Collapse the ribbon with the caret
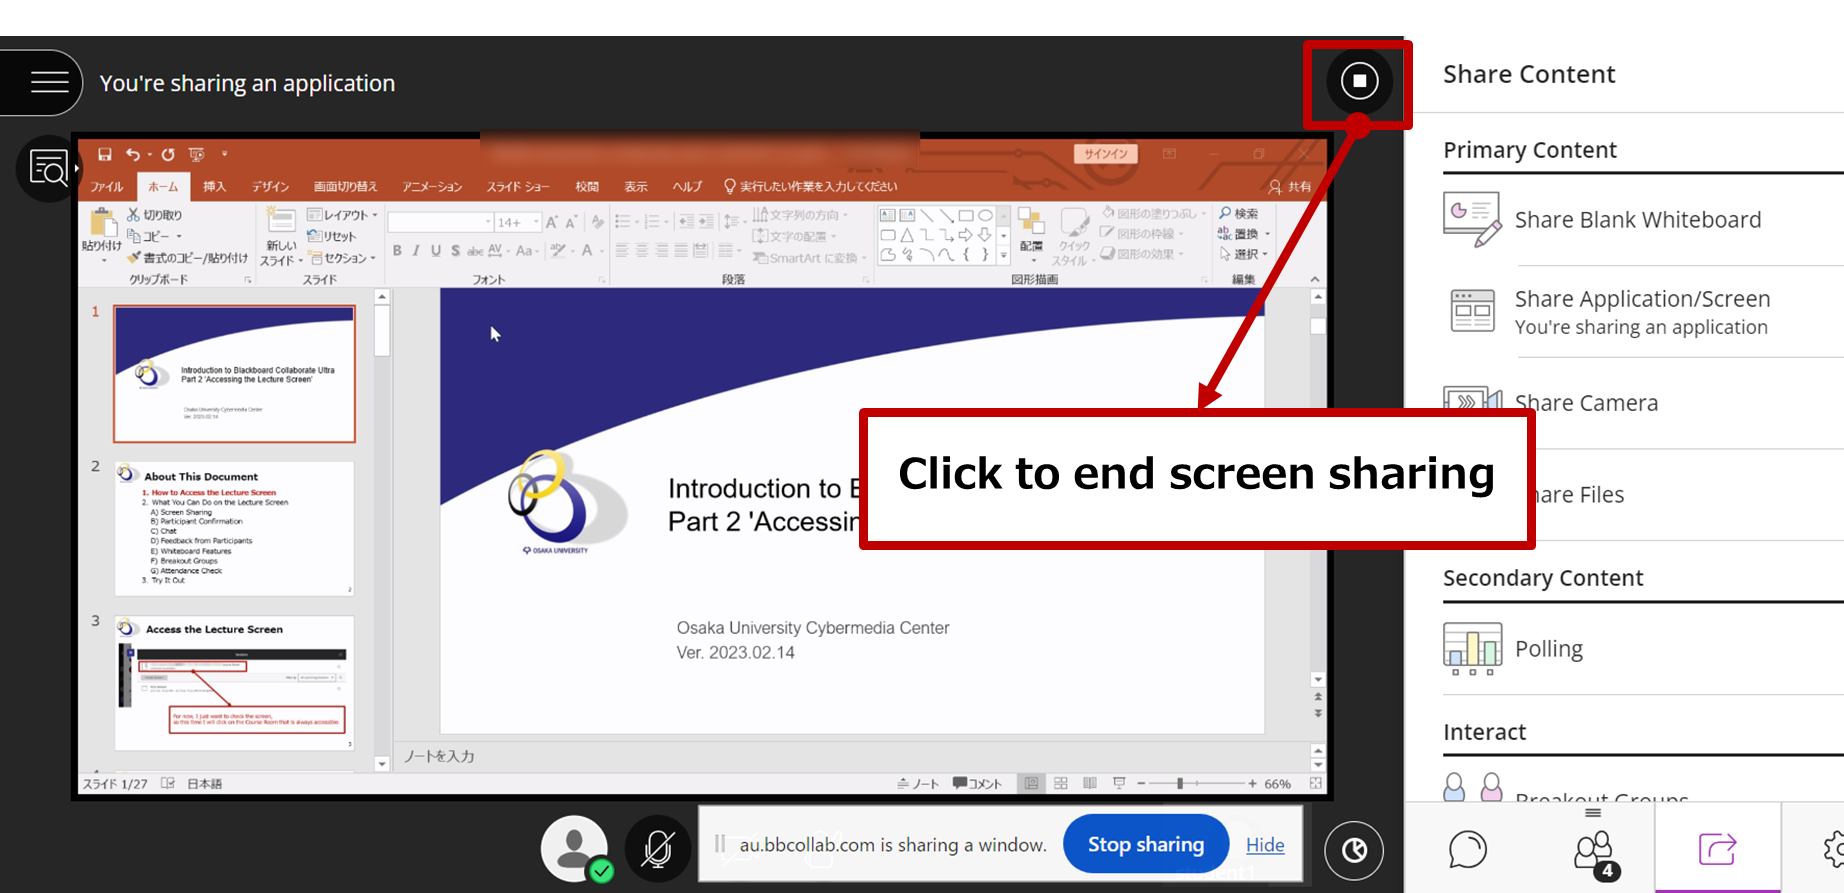The width and height of the screenshot is (1844, 893). pos(1315,279)
